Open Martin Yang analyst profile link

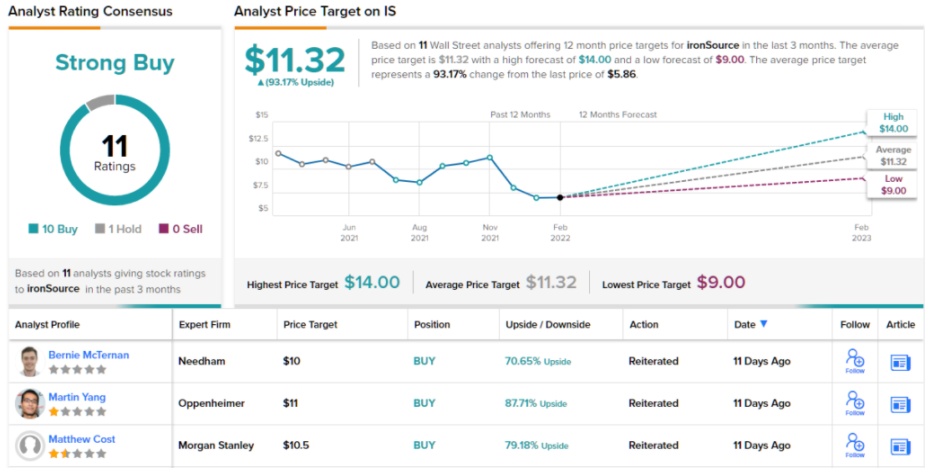coord(77,397)
